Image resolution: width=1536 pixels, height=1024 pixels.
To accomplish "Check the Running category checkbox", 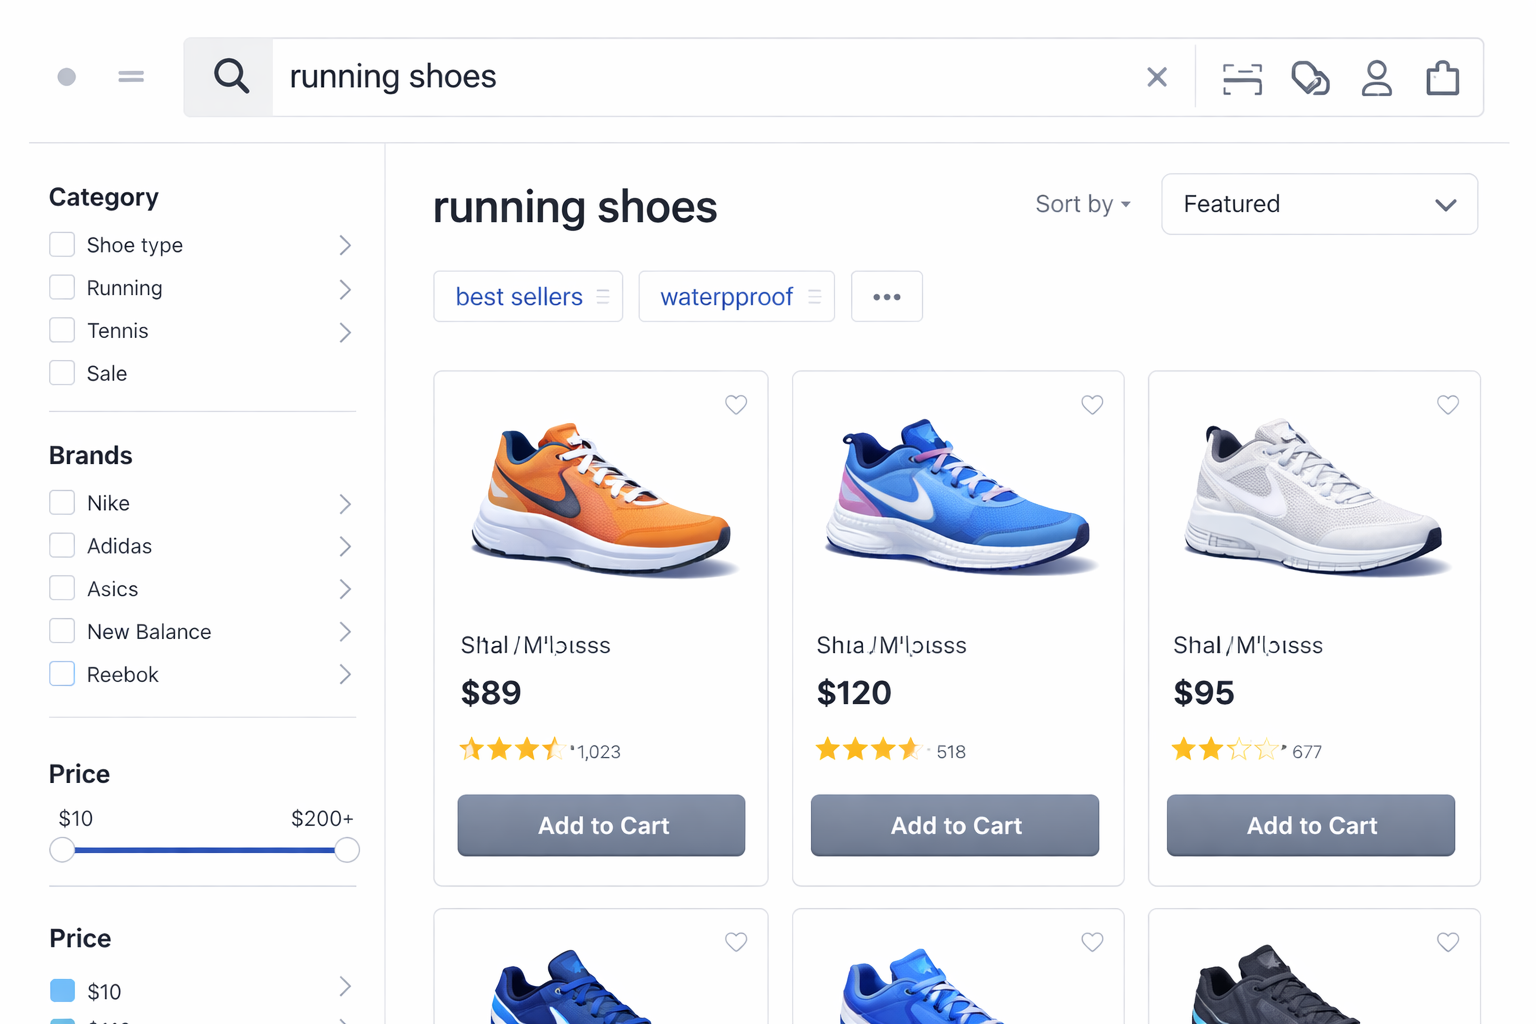I will point(62,288).
